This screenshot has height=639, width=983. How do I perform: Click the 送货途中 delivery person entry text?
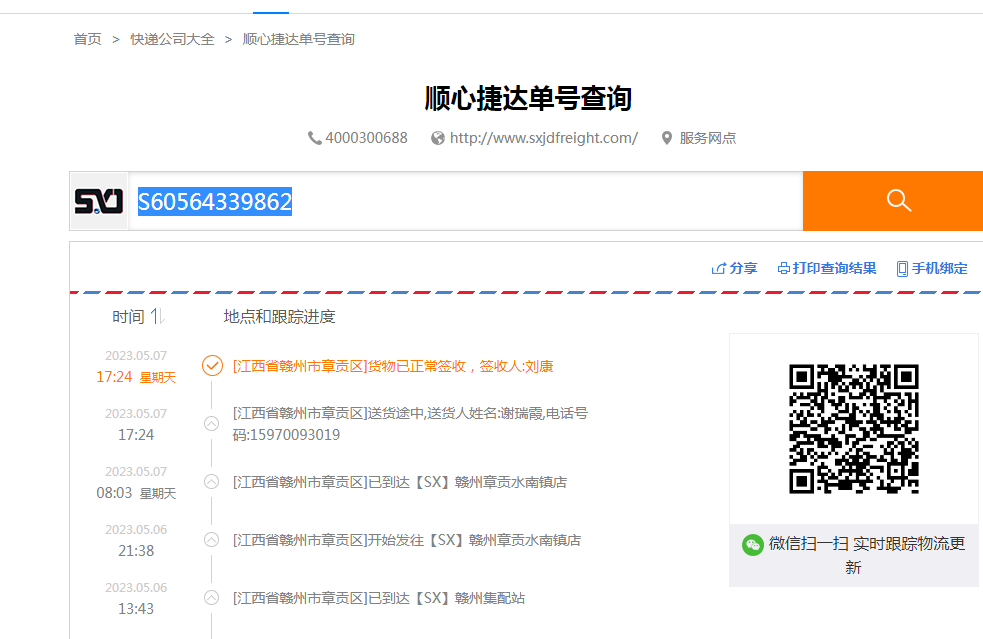tap(410, 424)
